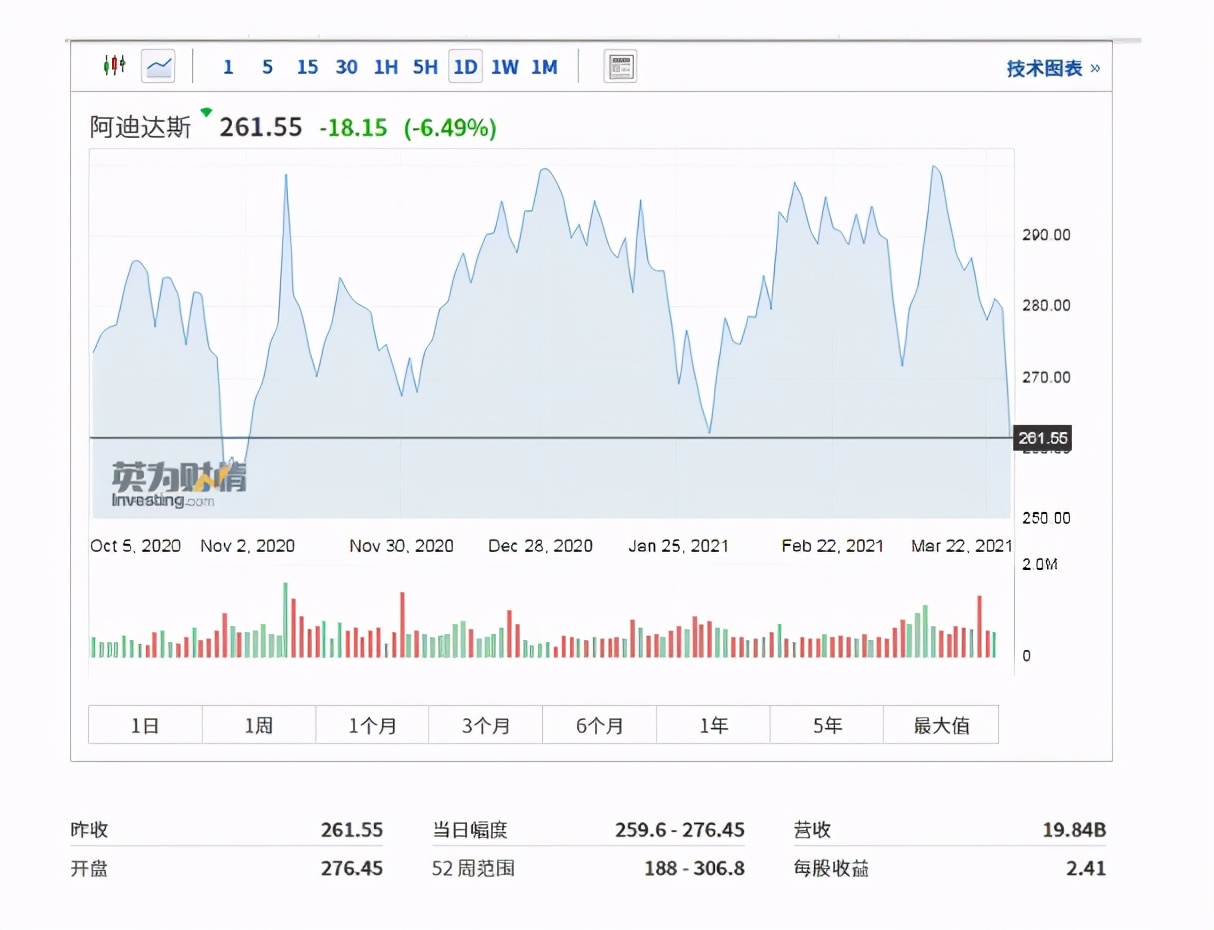Show the 6个月 time range
Image resolution: width=1214 pixels, height=930 pixels.
pyautogui.click(x=599, y=725)
